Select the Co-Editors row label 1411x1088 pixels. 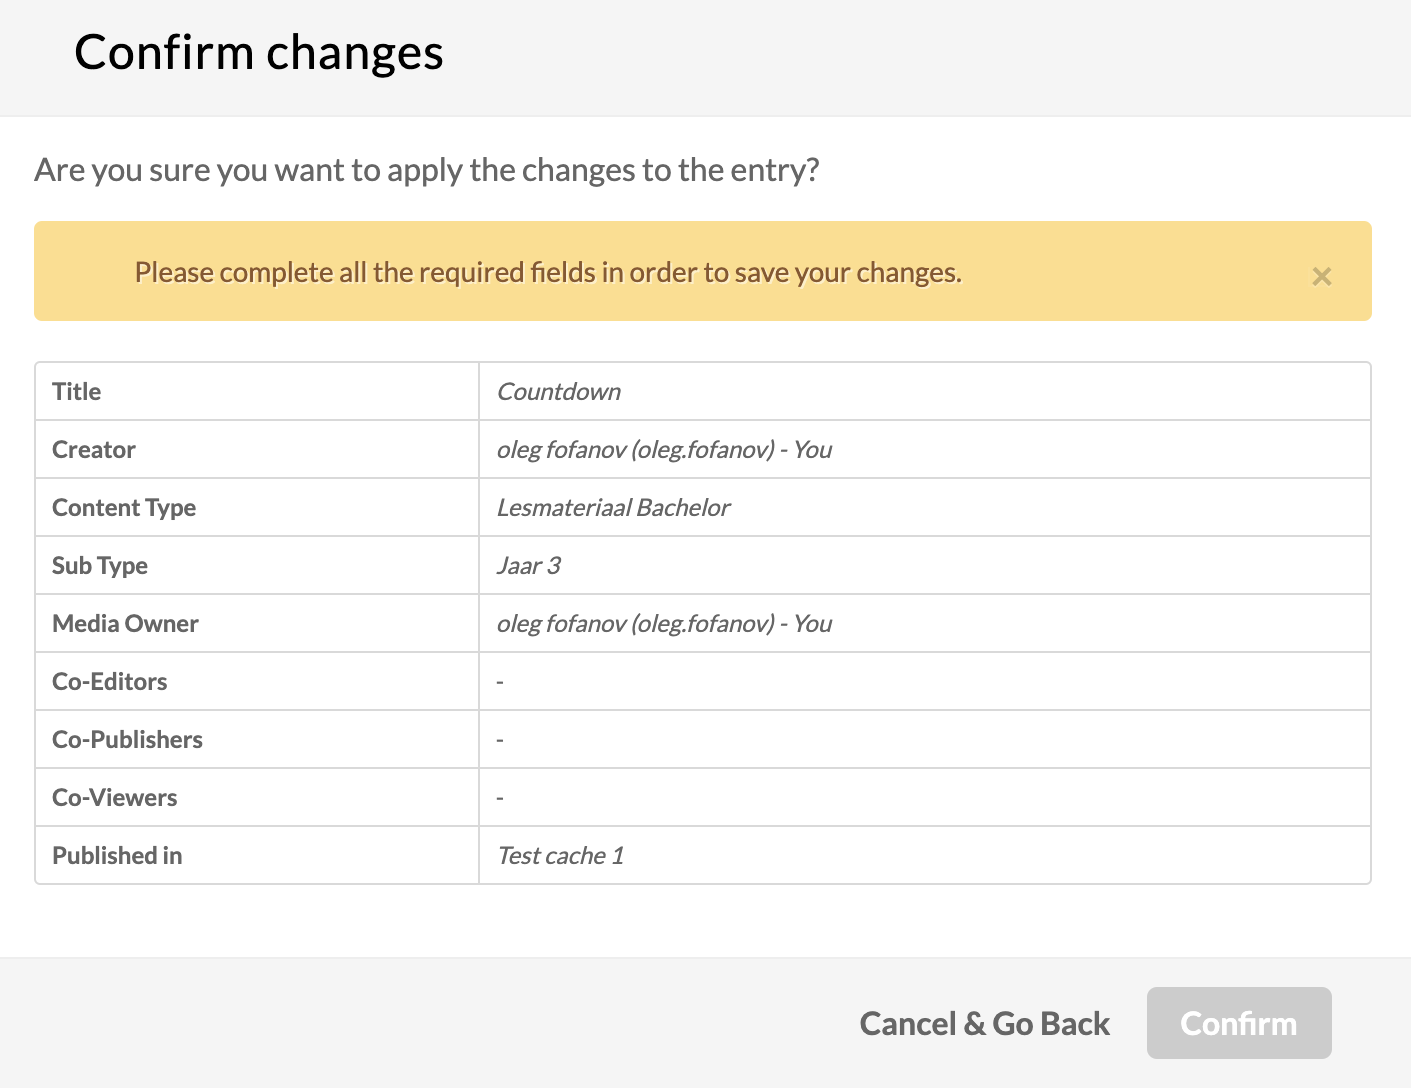110,682
